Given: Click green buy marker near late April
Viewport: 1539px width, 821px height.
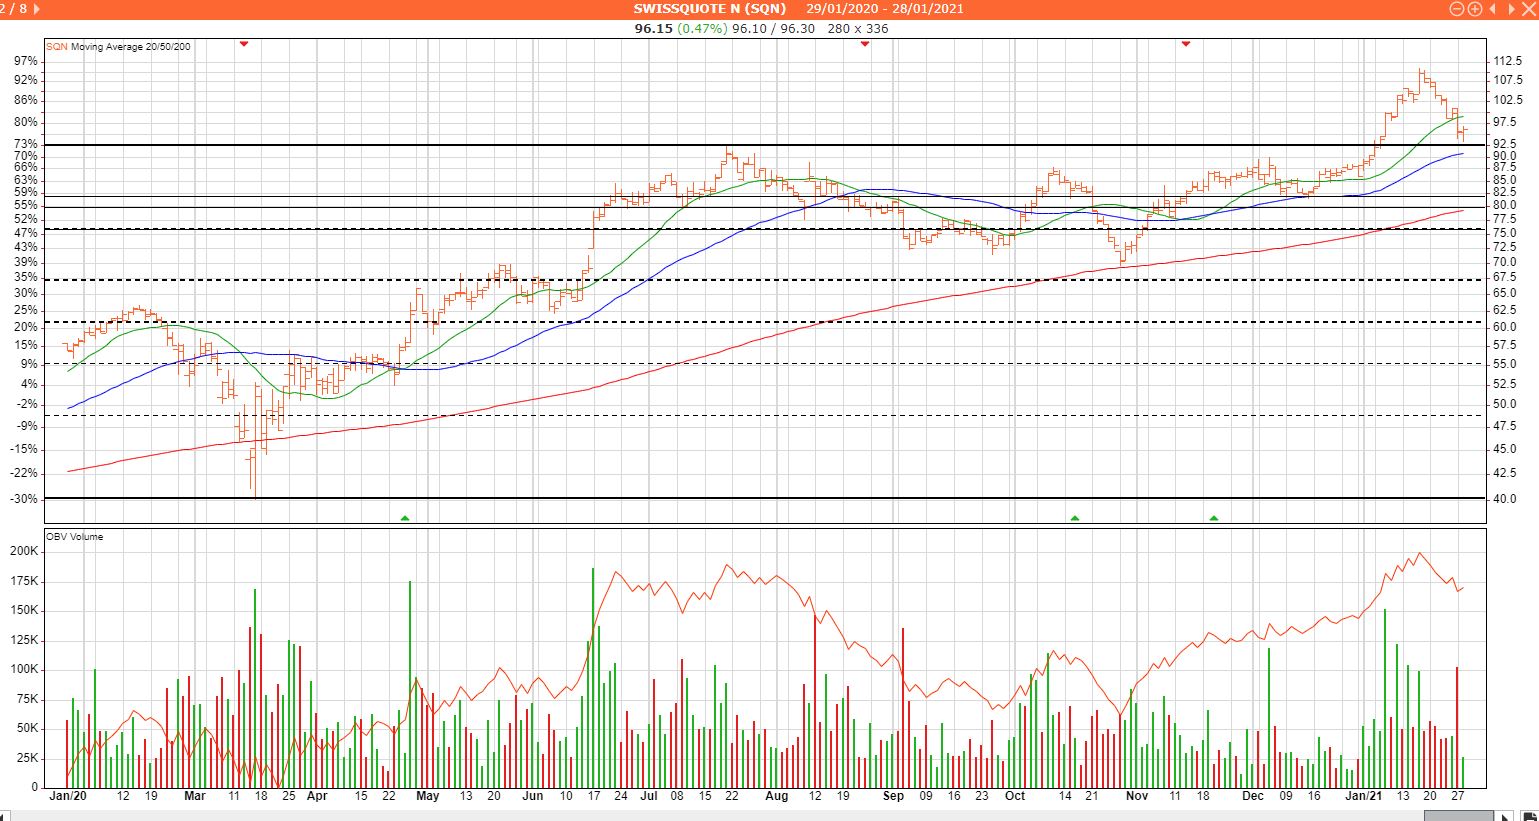Looking at the screenshot, I should [x=405, y=518].
